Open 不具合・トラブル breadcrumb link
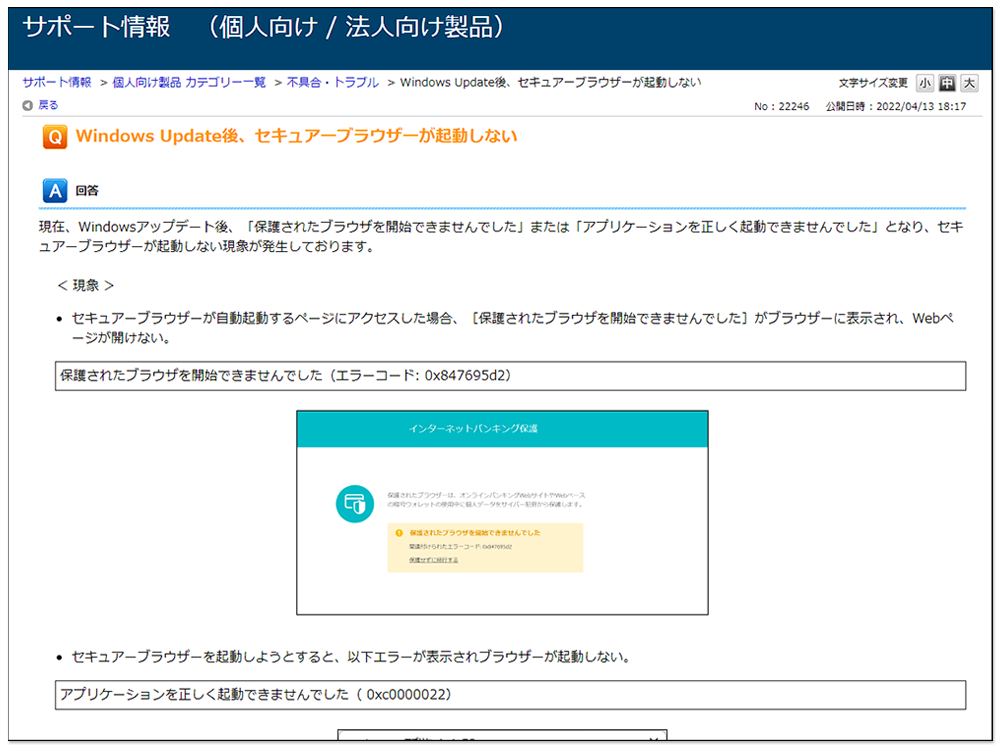The width and height of the screenshot is (1000, 749). click(x=333, y=82)
